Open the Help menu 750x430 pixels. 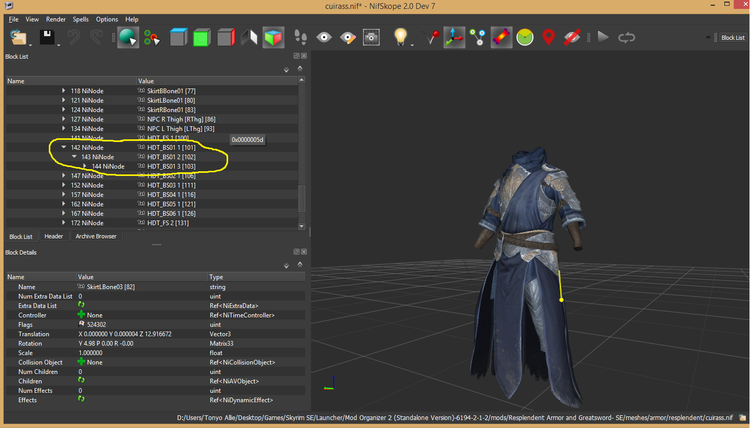[132, 19]
